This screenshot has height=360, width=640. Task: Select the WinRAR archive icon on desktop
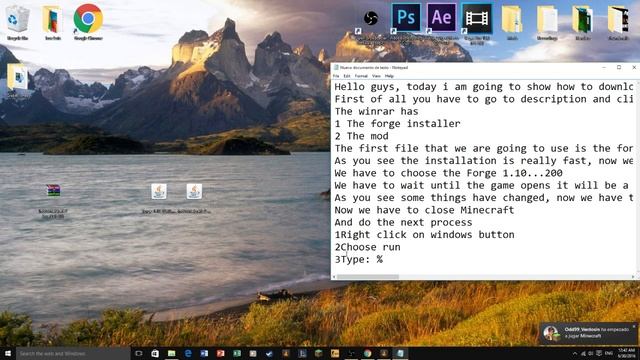(53, 191)
